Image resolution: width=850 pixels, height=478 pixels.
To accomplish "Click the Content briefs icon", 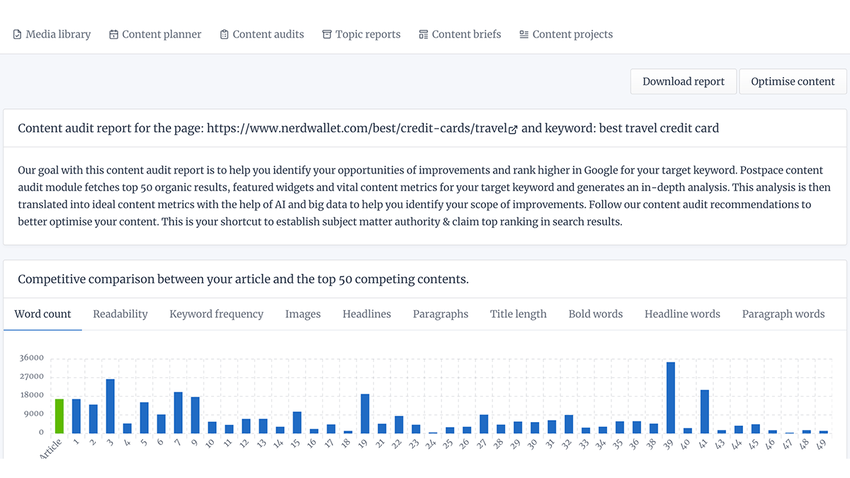I will pyautogui.click(x=423, y=35).
